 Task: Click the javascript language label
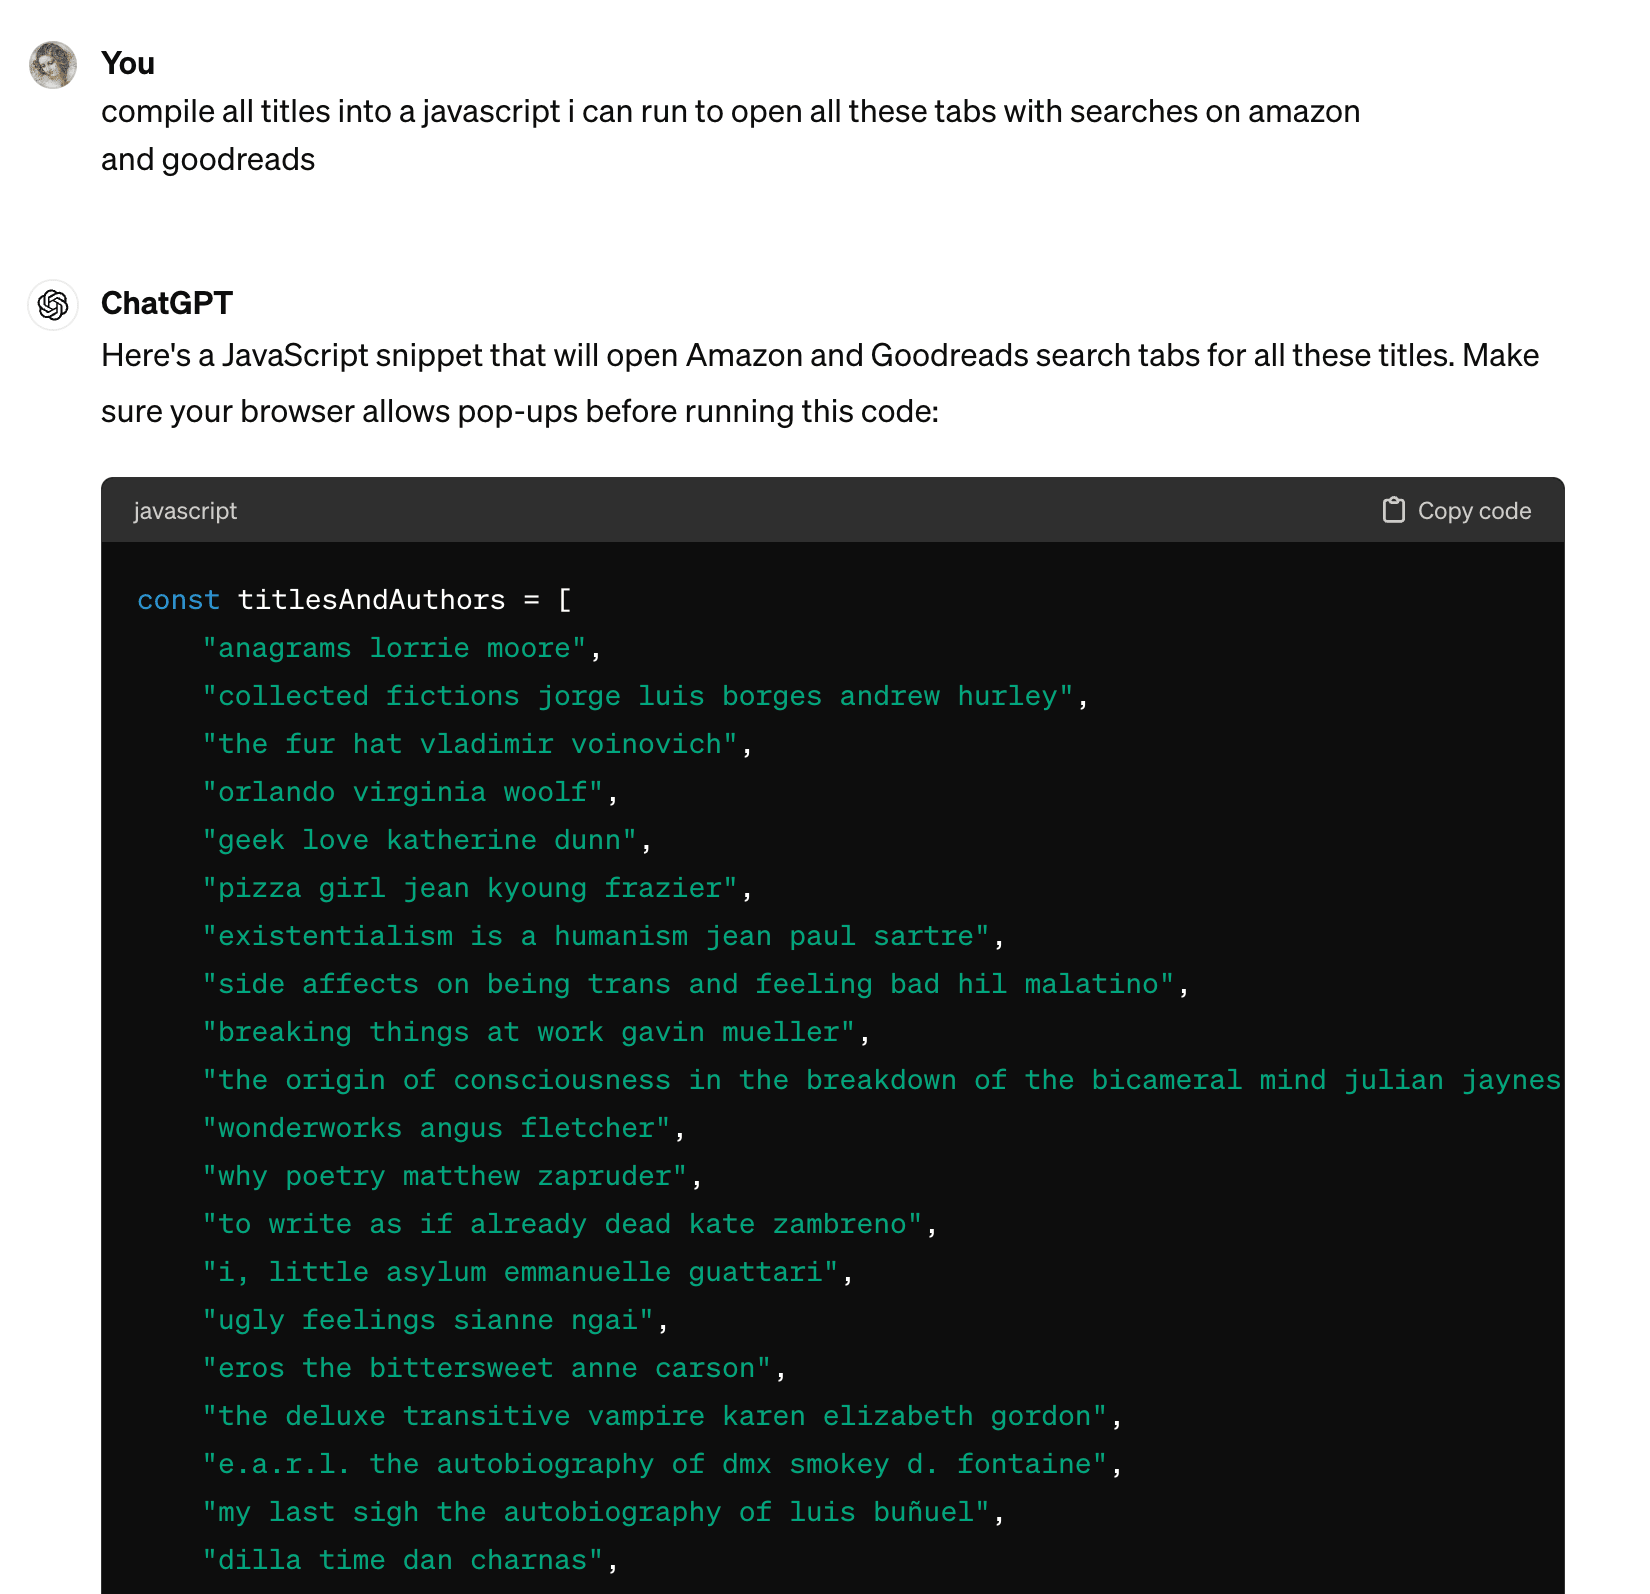coord(185,511)
